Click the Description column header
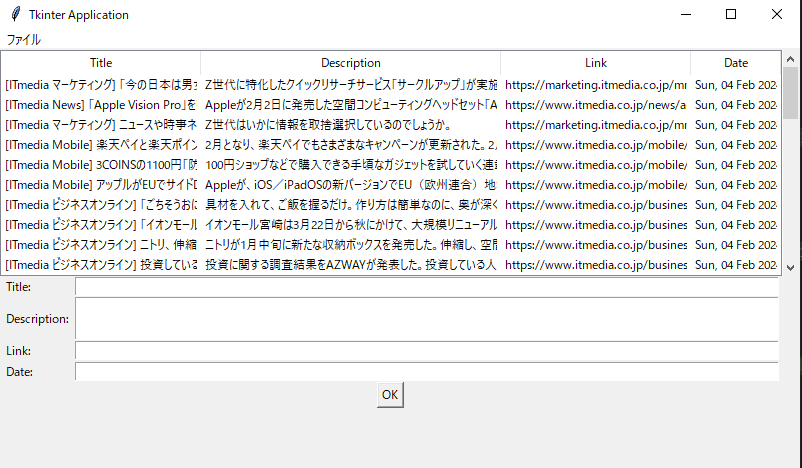The image size is (802, 468). 350,63
